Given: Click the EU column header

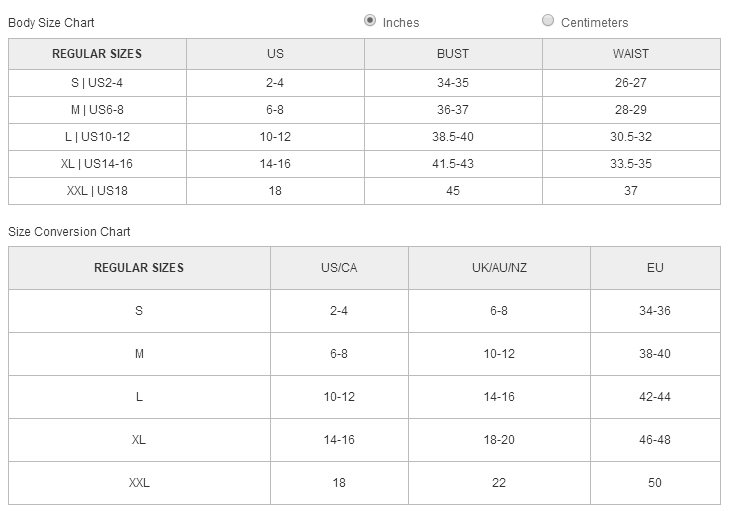Looking at the screenshot, I should click(x=655, y=268).
